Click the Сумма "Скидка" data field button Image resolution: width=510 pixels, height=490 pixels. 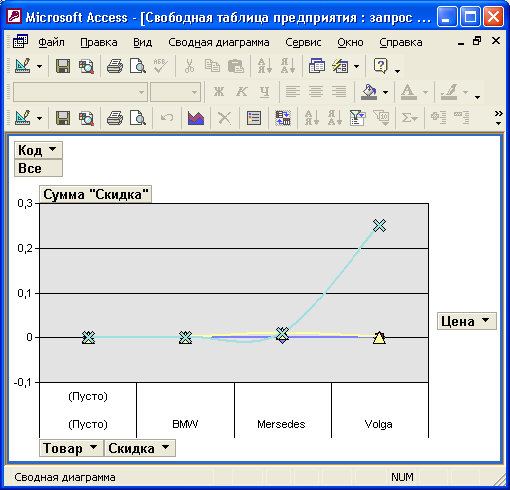click(96, 194)
